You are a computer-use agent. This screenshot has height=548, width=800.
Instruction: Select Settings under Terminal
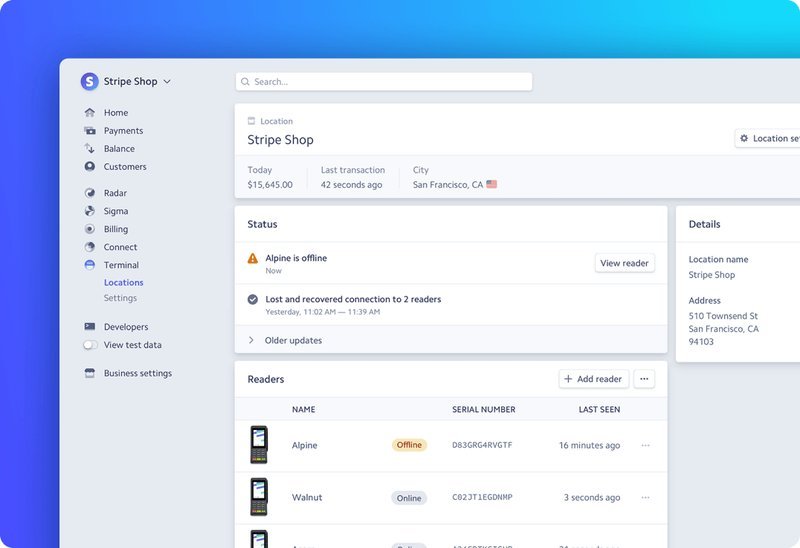click(120, 298)
